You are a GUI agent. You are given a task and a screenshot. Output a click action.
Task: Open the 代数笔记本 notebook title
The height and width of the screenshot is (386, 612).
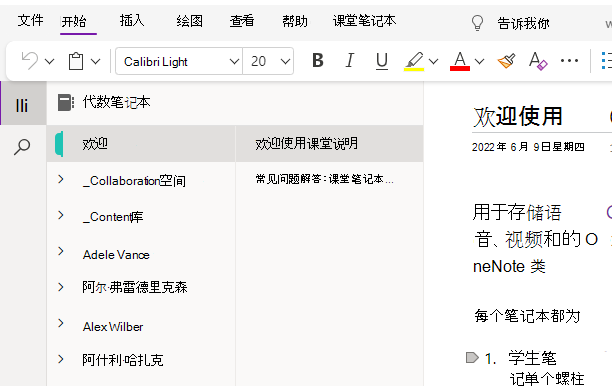click(x=116, y=102)
